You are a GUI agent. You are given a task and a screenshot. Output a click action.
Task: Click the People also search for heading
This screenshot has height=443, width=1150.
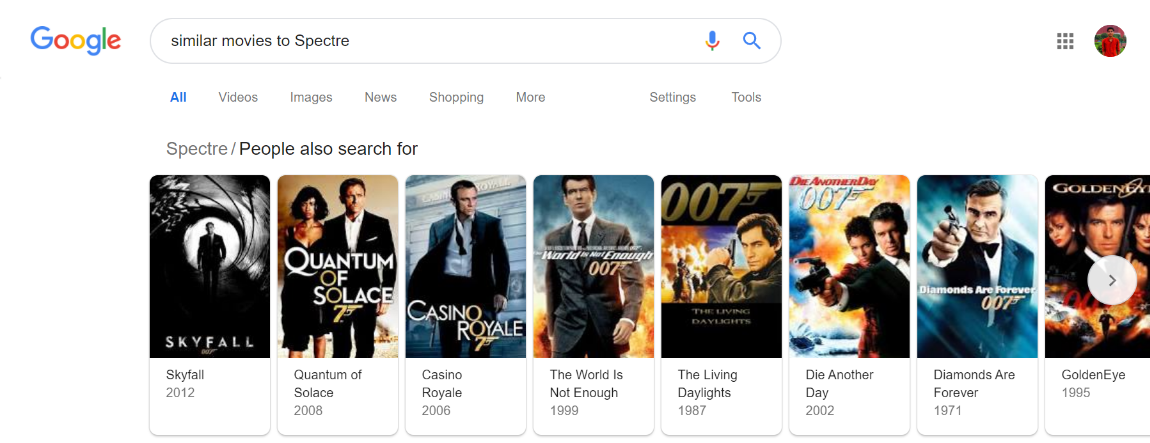click(x=329, y=149)
